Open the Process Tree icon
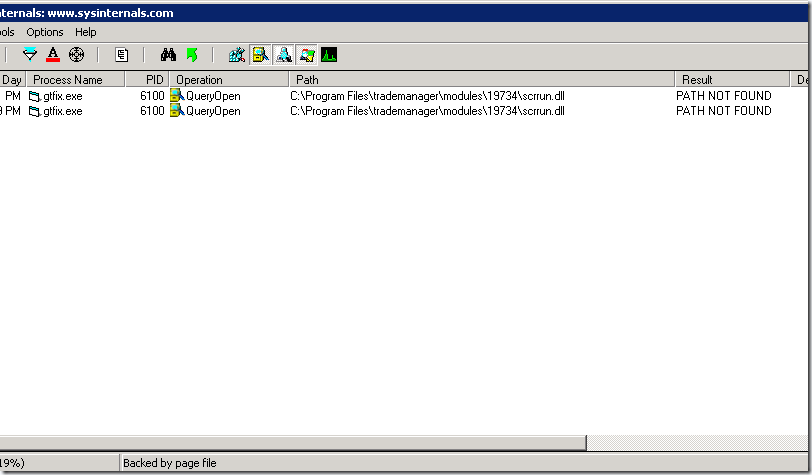The height and width of the screenshot is (475, 812). [x=122, y=55]
